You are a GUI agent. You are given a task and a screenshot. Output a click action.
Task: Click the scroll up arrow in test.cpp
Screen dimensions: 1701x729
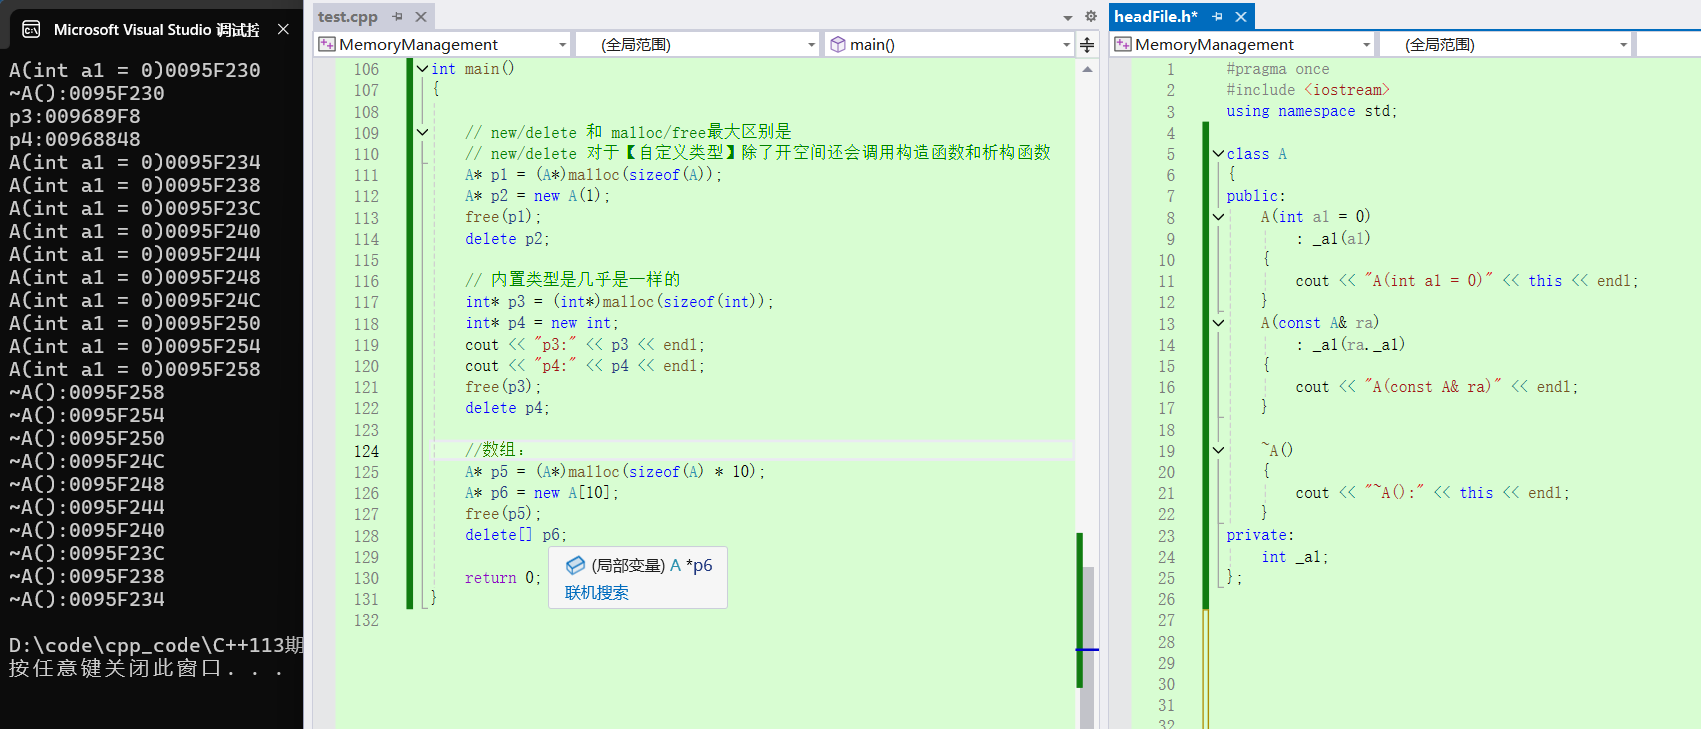point(1087,69)
